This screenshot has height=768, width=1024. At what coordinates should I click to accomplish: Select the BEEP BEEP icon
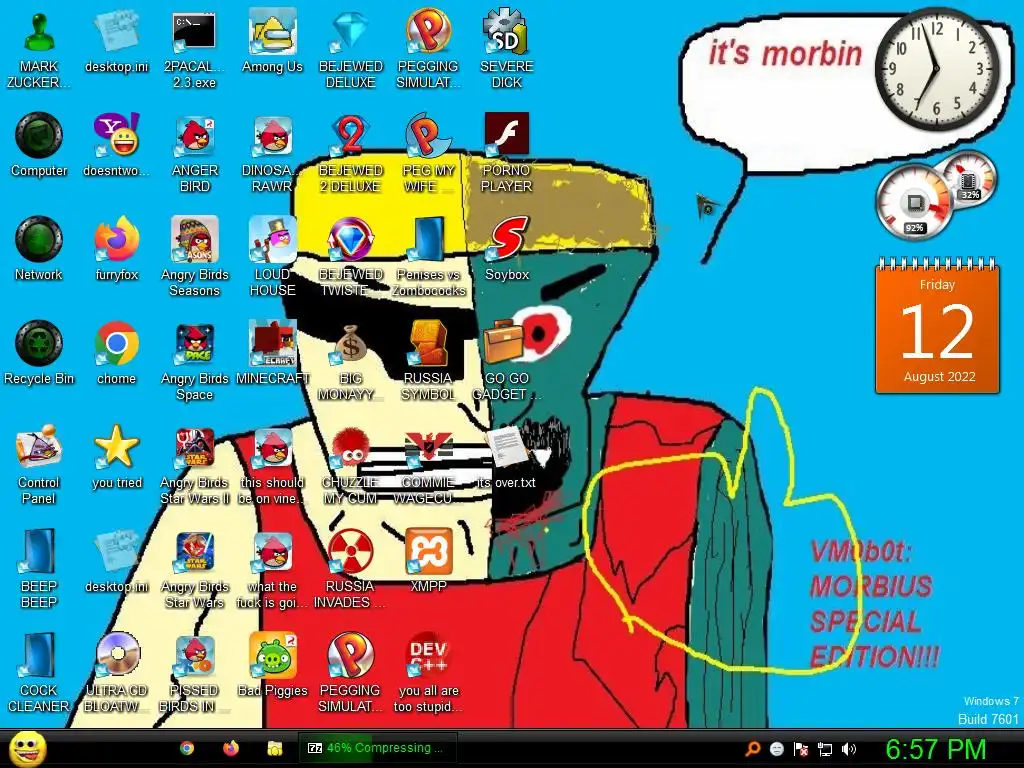pyautogui.click(x=39, y=569)
